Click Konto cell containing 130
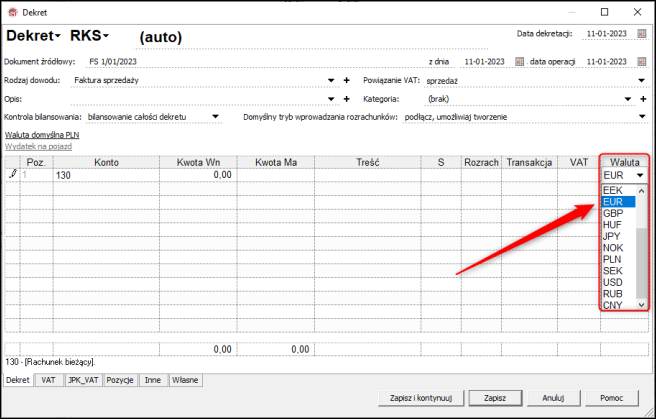 (106, 175)
